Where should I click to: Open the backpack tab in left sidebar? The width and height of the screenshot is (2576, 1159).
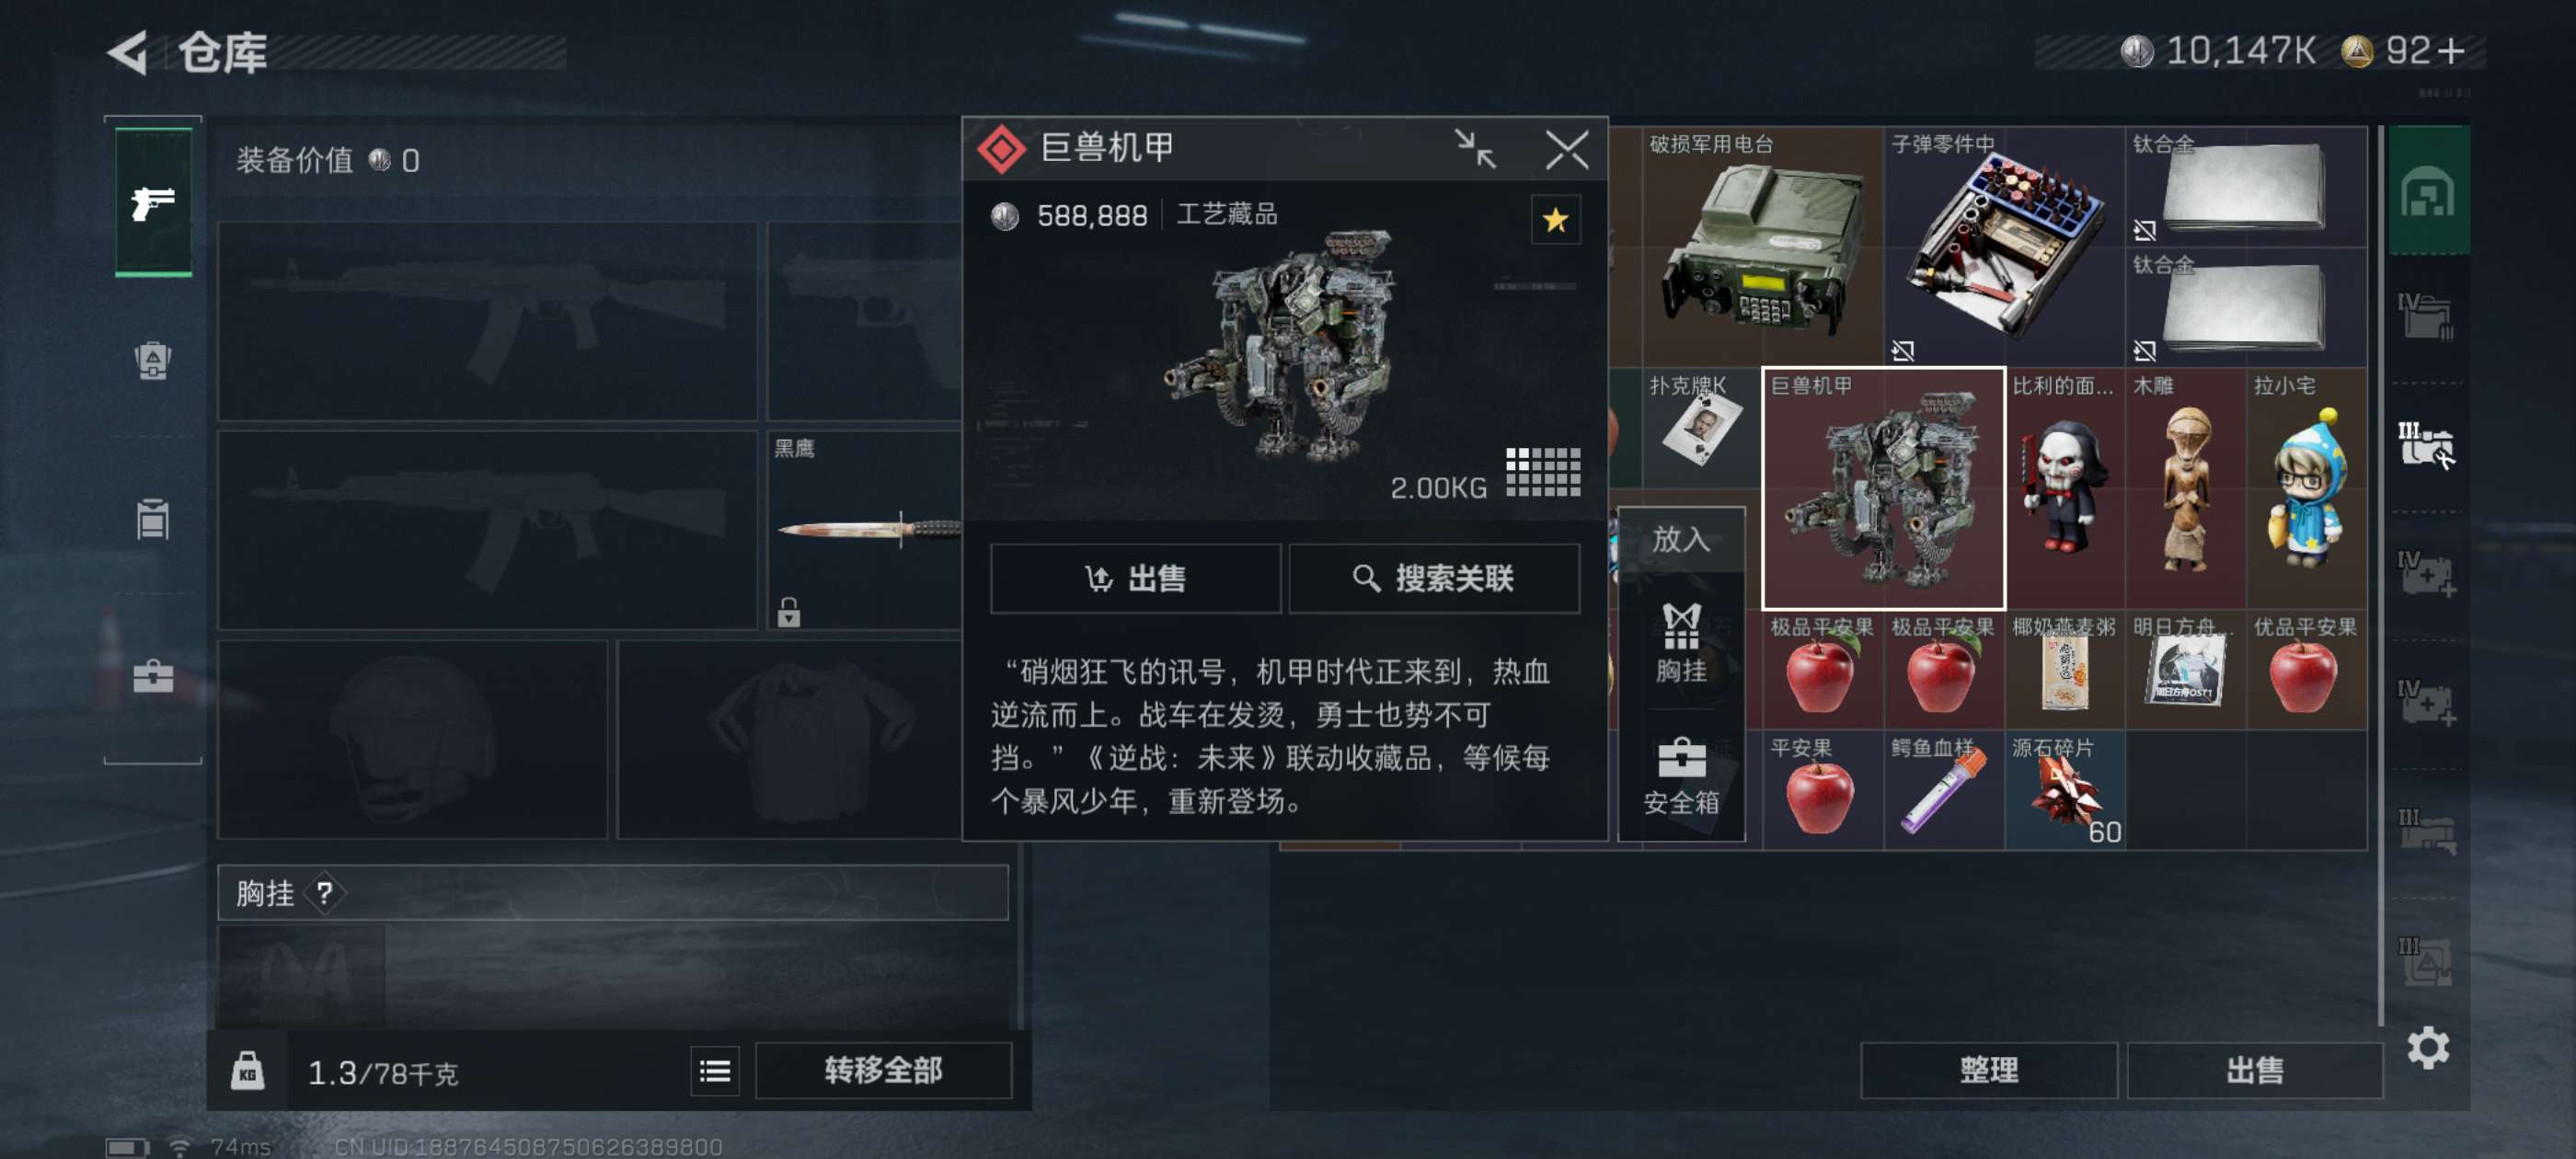[153, 360]
